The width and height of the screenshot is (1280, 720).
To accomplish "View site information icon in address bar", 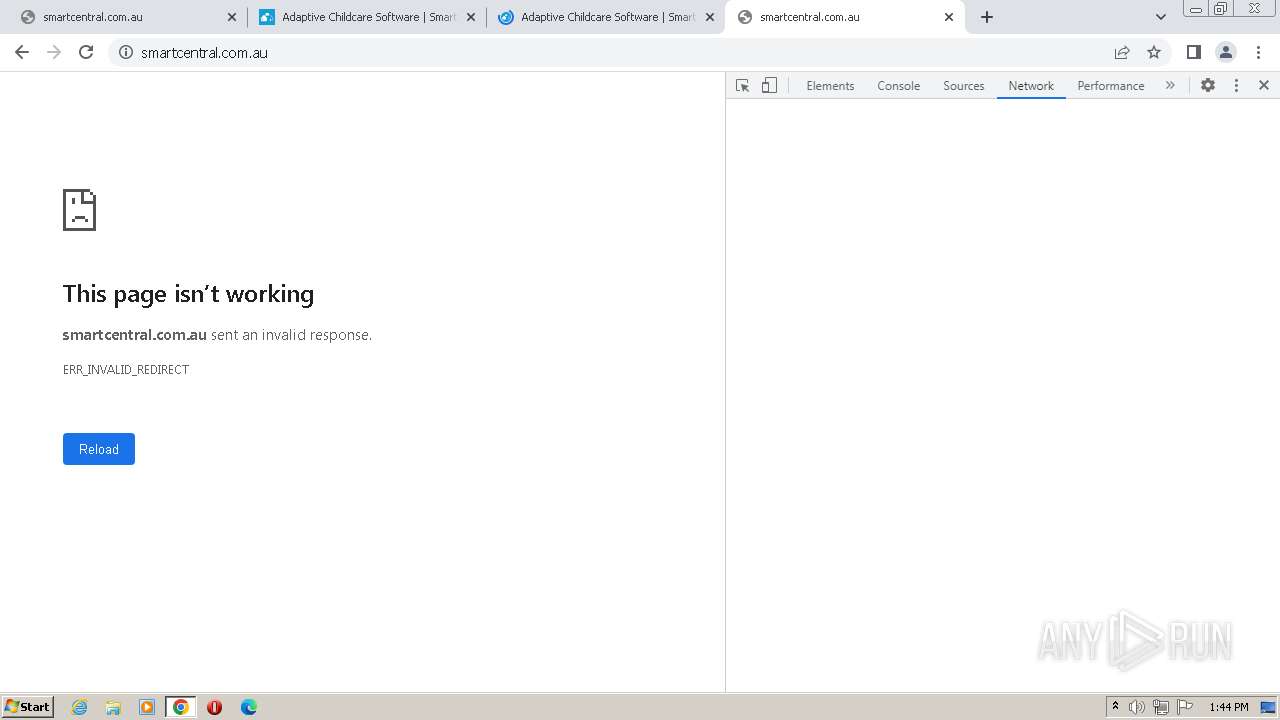I will [x=126, y=52].
